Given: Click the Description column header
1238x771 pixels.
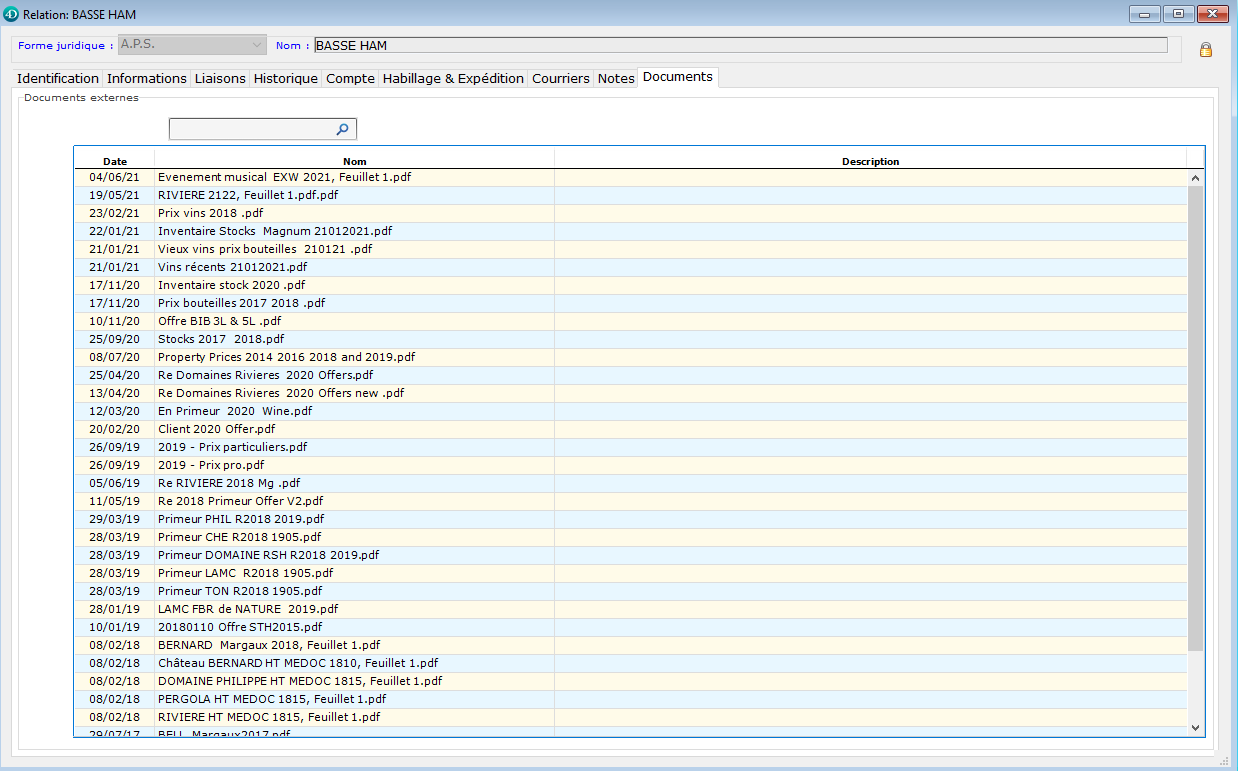Looking at the screenshot, I should 870,161.
